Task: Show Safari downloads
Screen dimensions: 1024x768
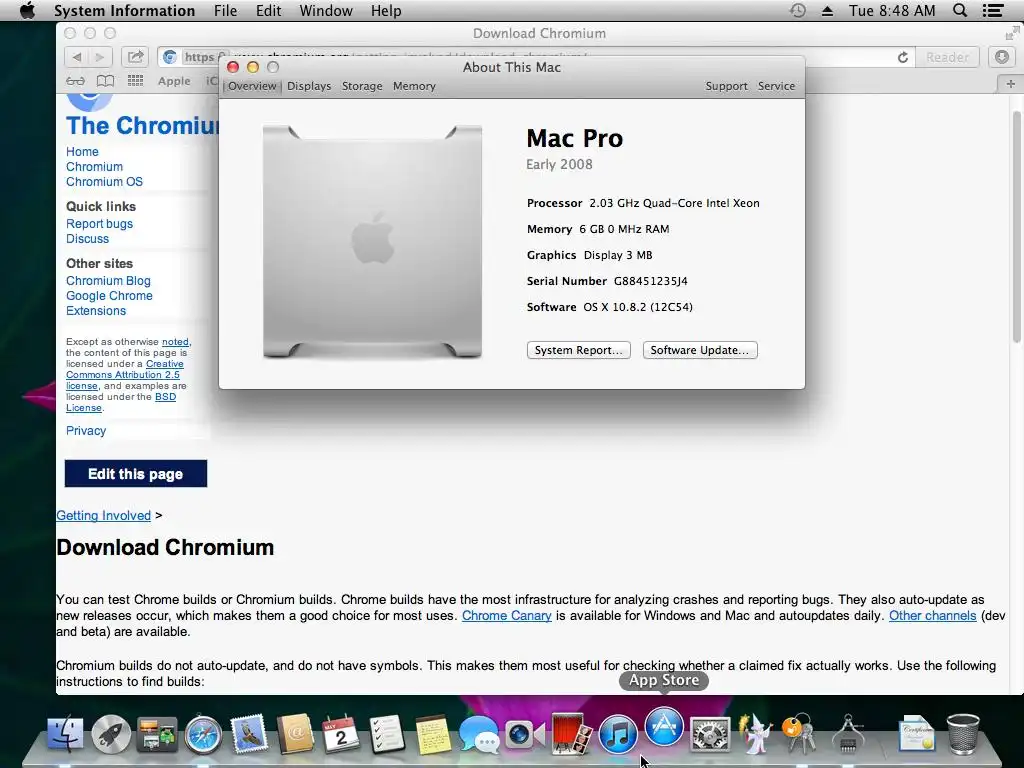Action: coord(1002,57)
